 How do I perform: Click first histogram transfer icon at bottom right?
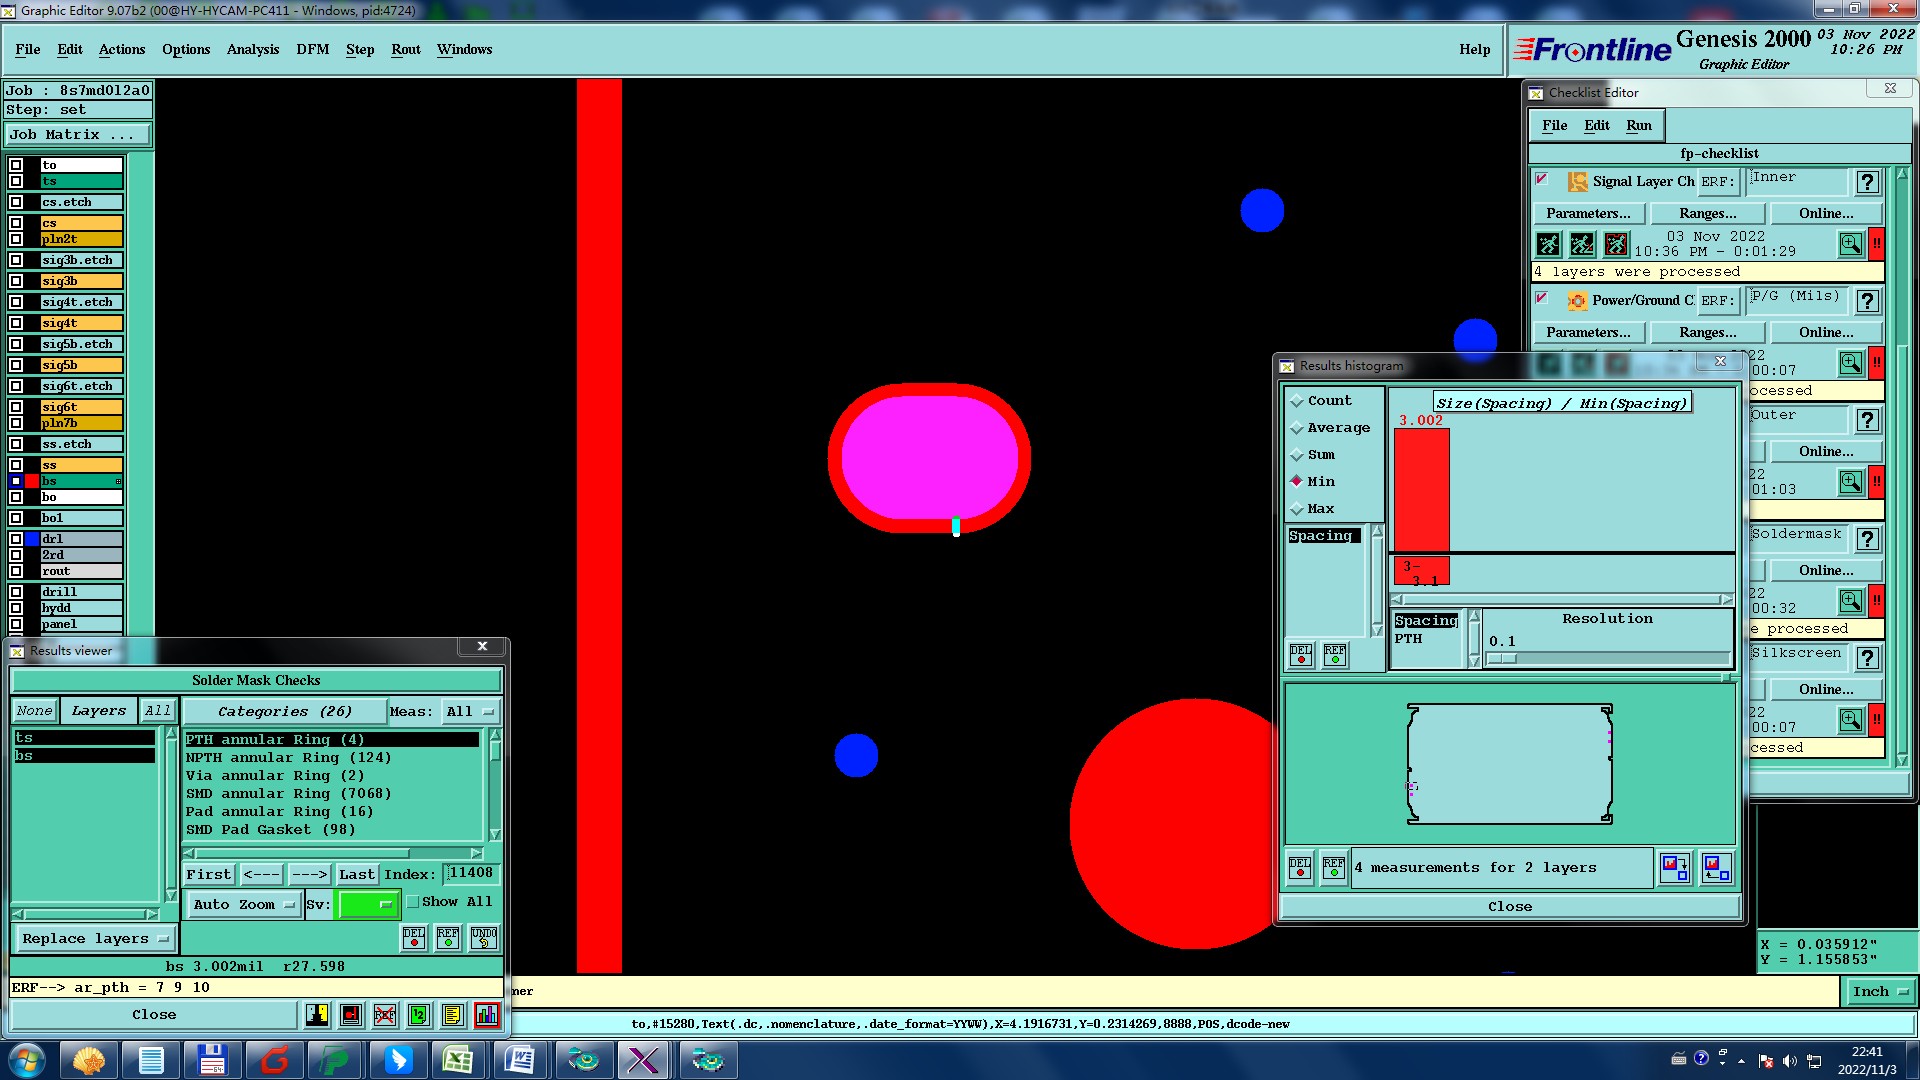pos(1675,868)
